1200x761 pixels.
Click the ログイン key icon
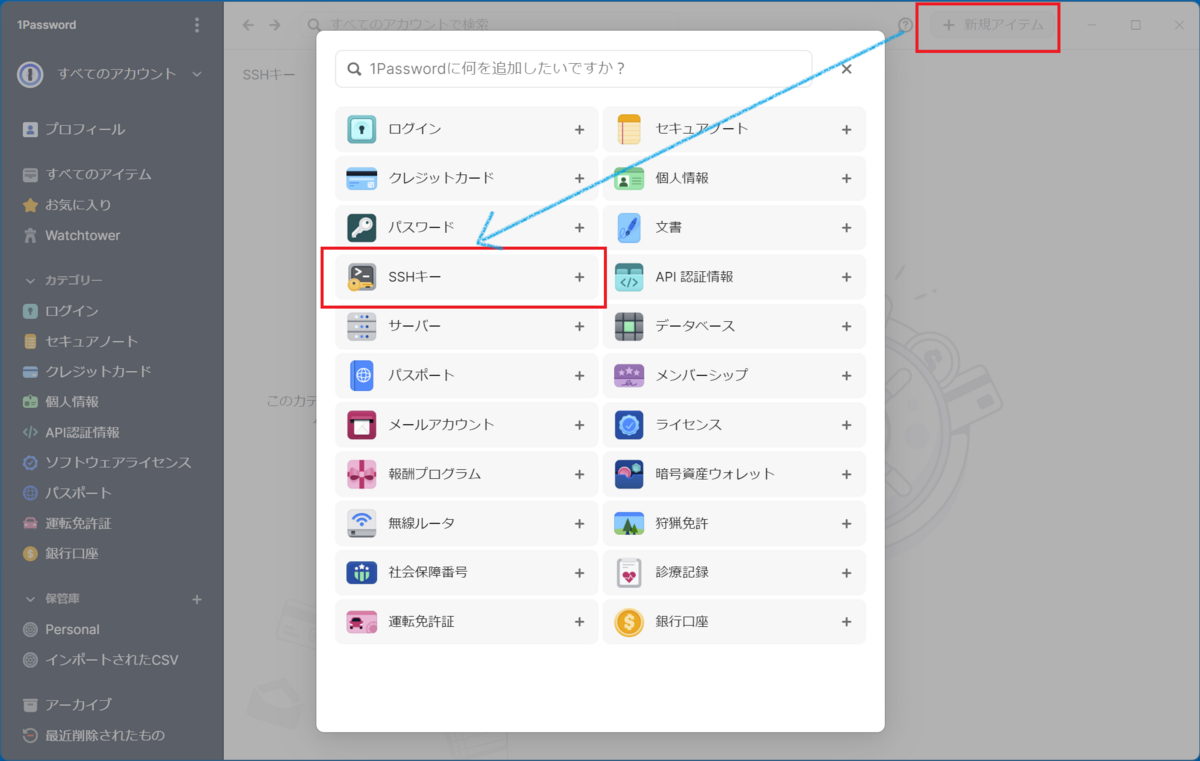click(360, 129)
